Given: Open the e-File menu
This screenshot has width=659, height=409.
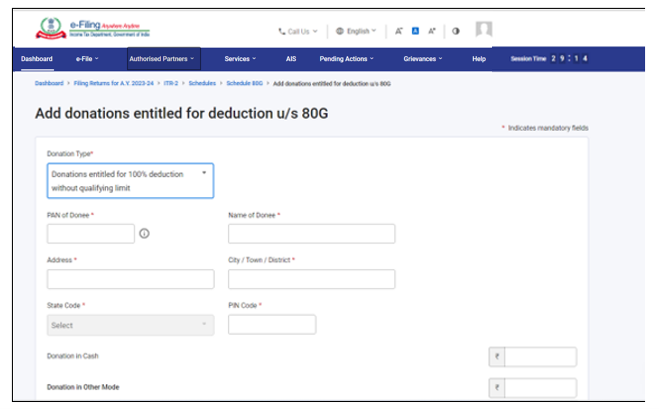Looking at the screenshot, I should tap(87, 59).
